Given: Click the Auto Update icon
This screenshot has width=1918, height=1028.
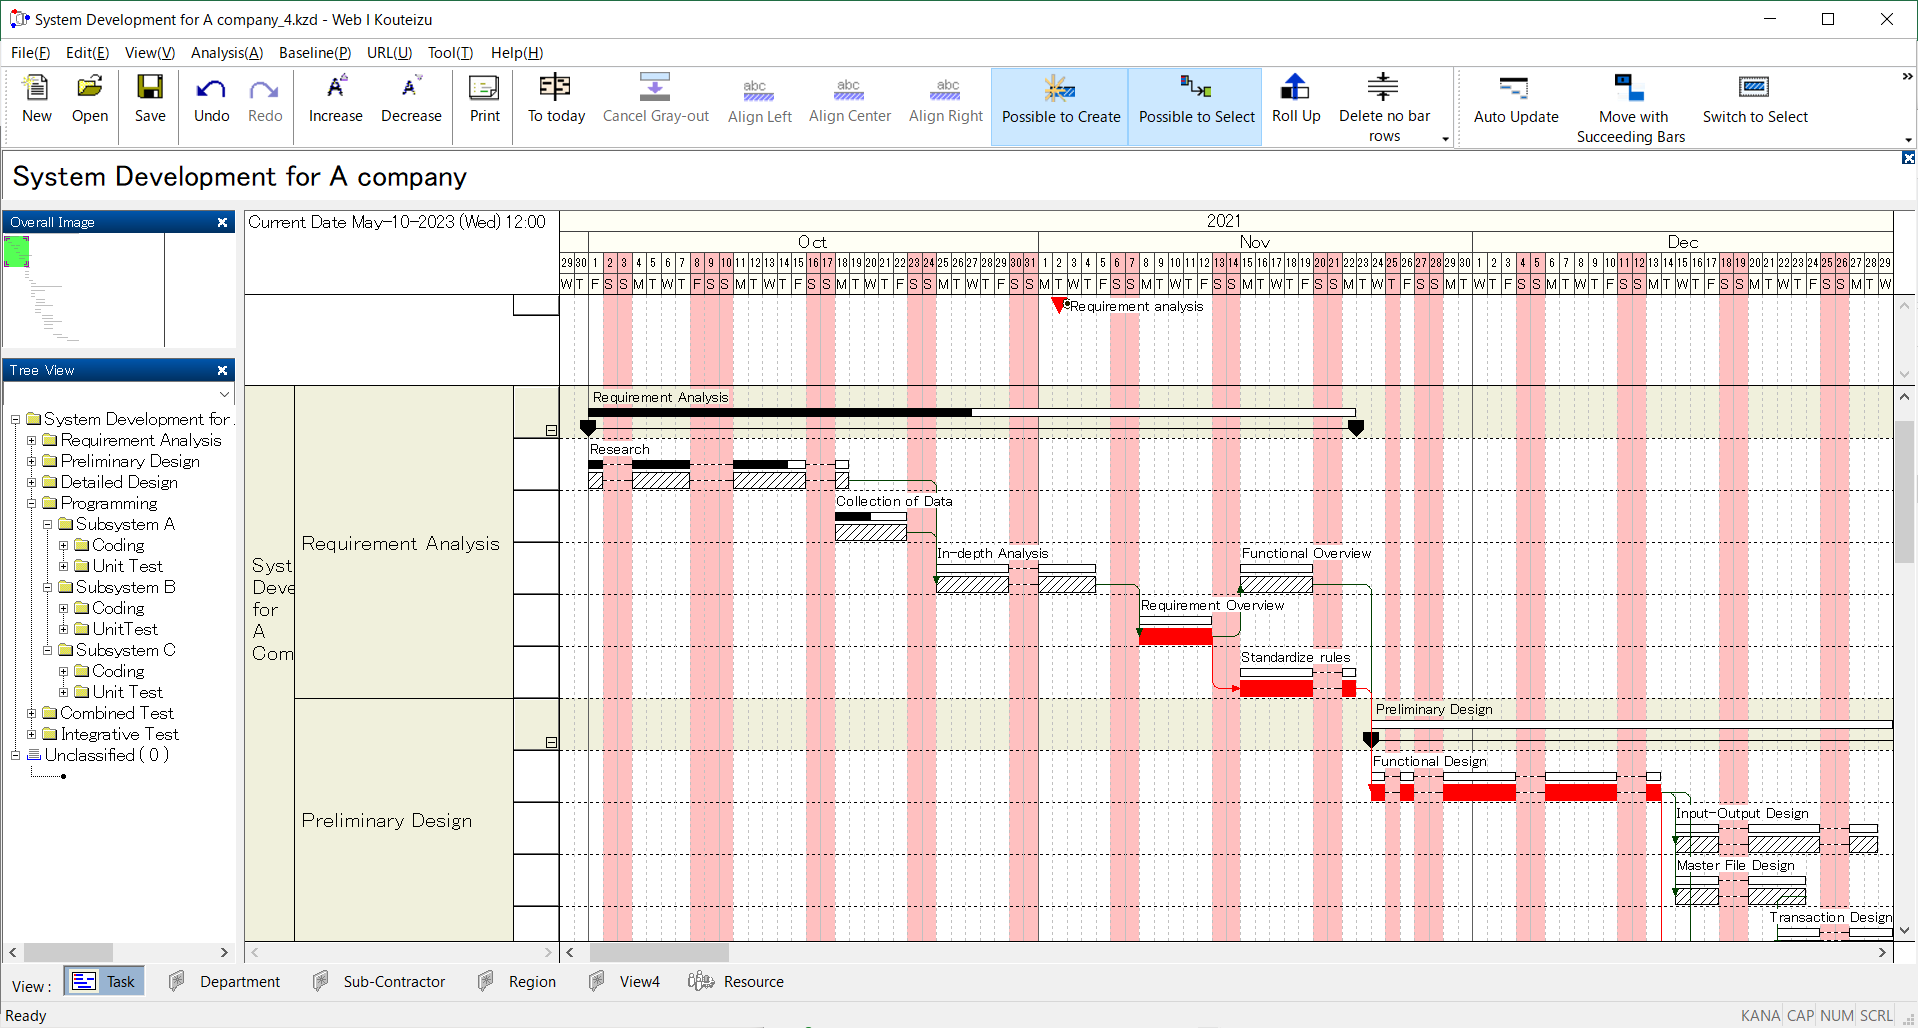Looking at the screenshot, I should click(x=1515, y=101).
